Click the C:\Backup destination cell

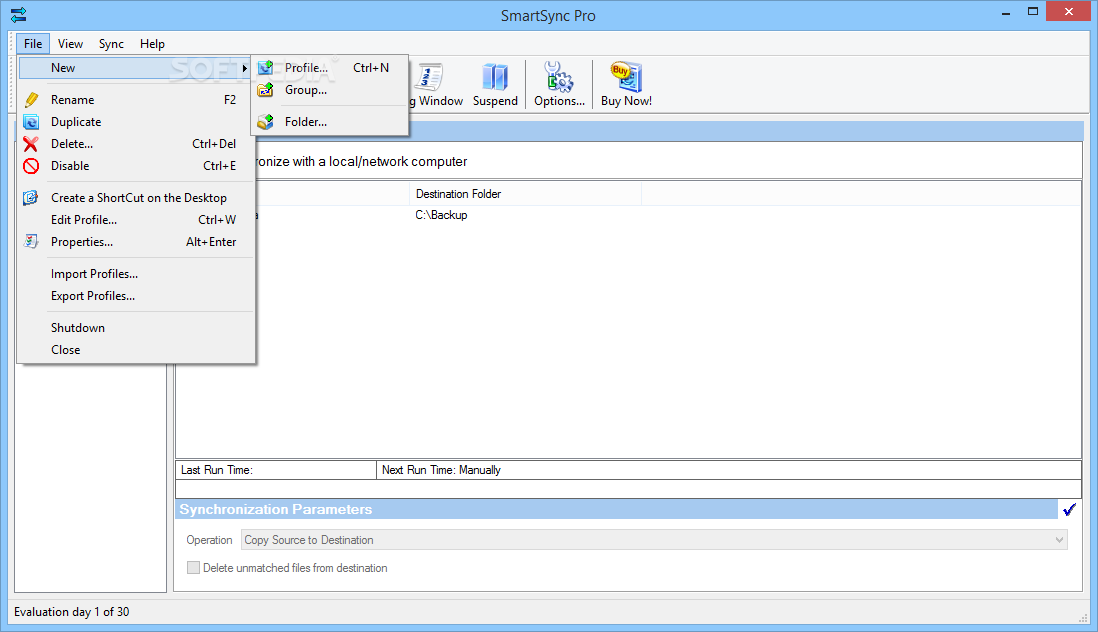click(x=441, y=215)
